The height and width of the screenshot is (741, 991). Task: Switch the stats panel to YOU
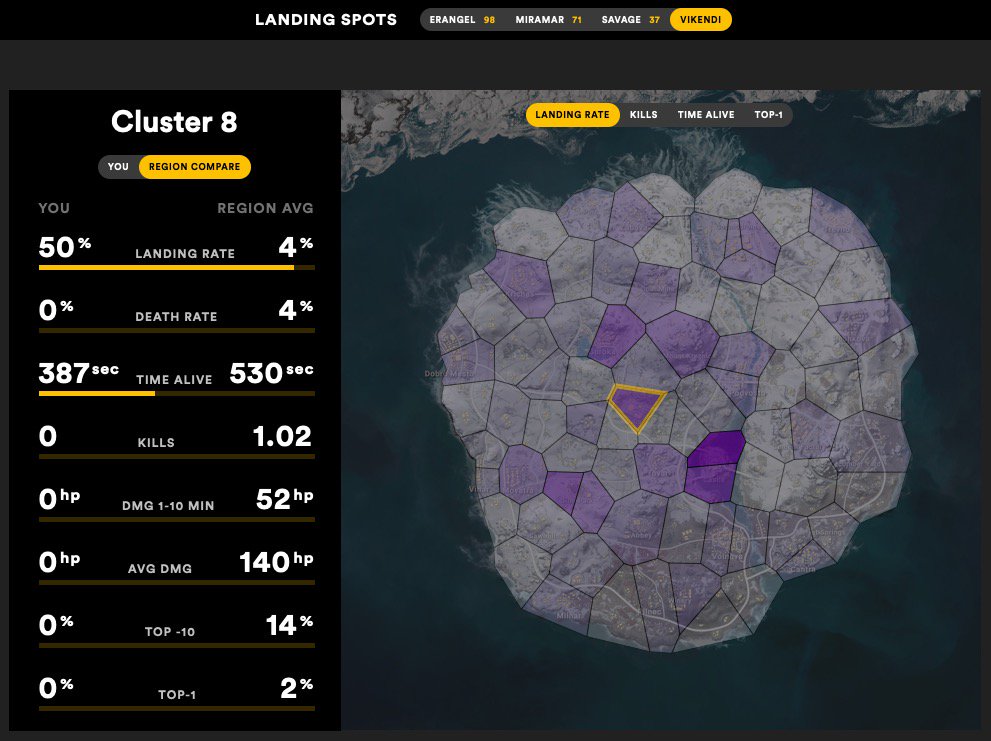118,167
